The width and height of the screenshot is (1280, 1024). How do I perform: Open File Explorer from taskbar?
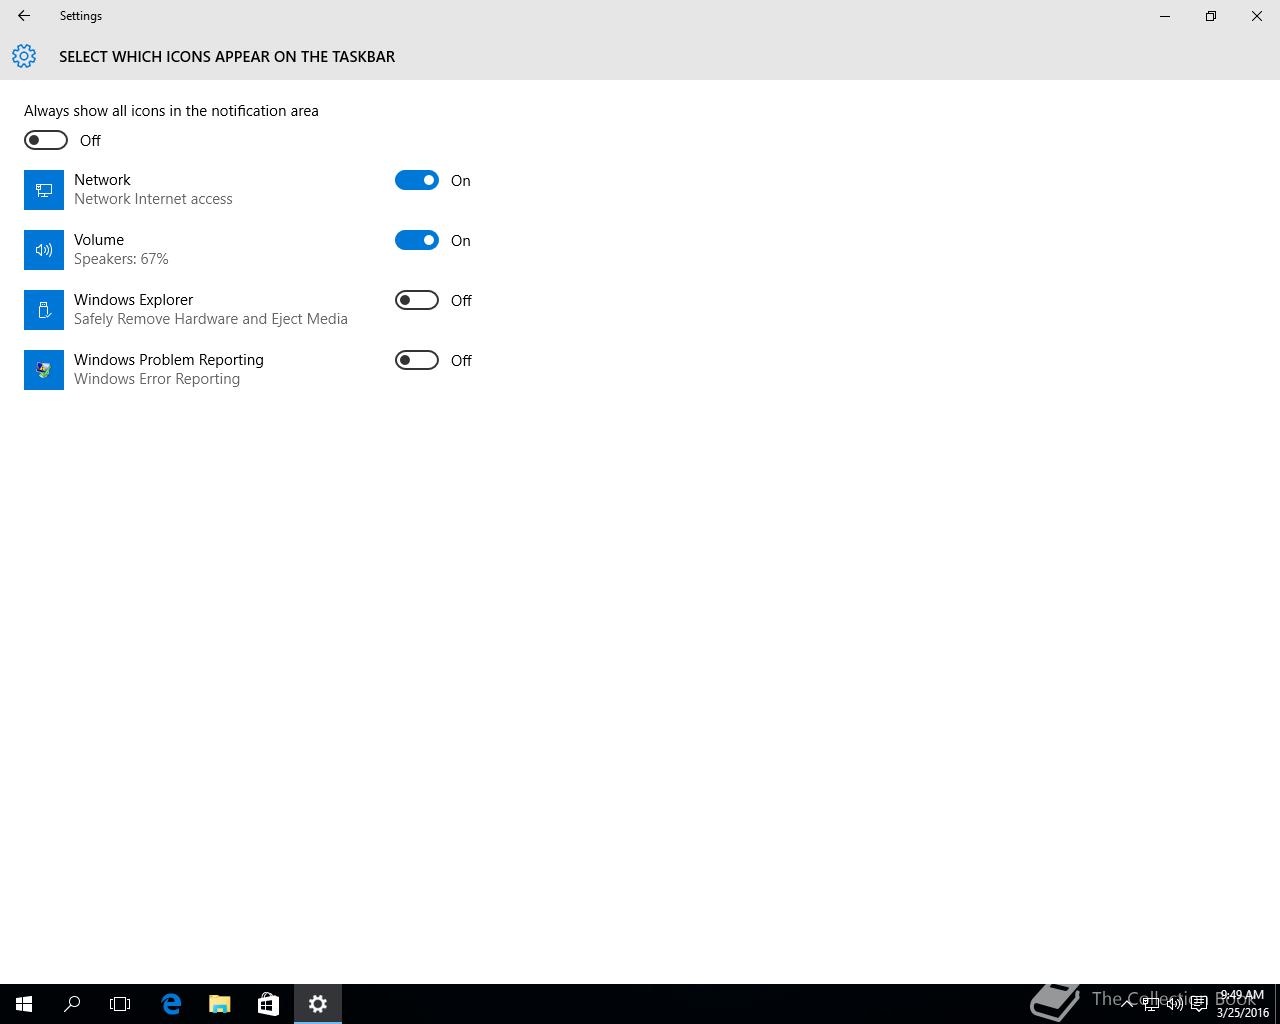coord(220,1004)
